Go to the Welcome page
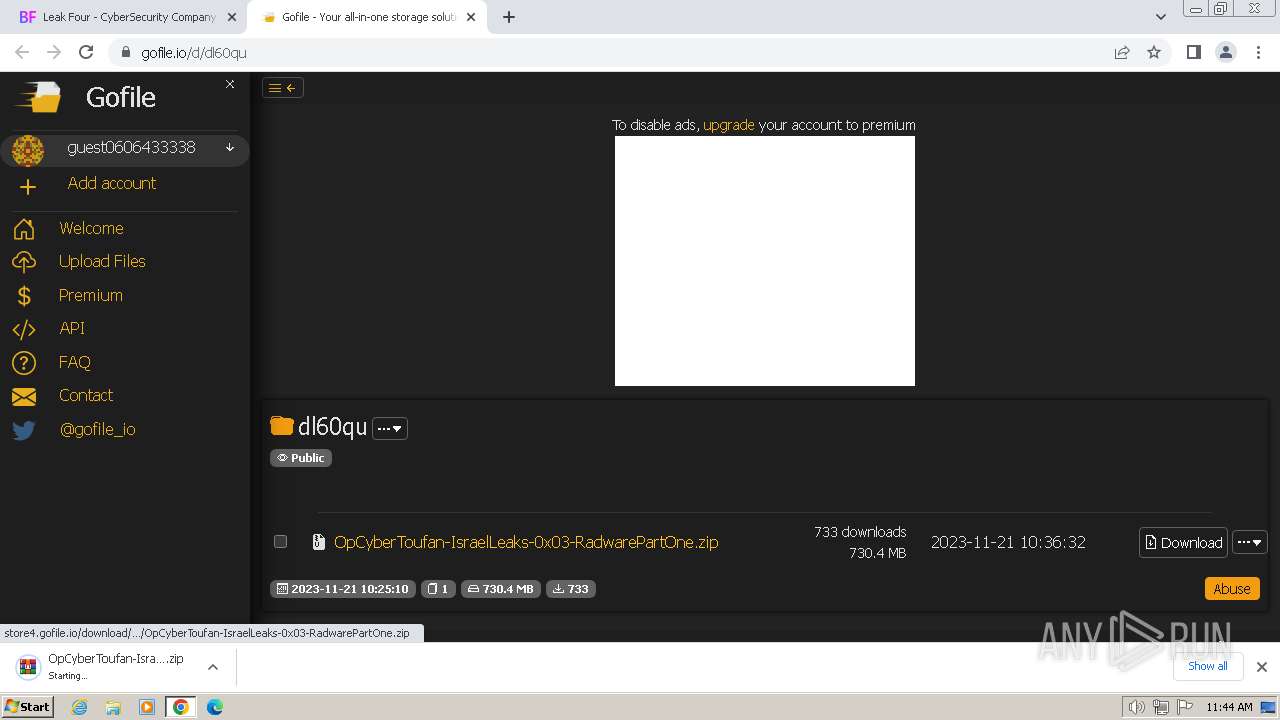Viewport: 1280px width, 720px height. [x=91, y=228]
